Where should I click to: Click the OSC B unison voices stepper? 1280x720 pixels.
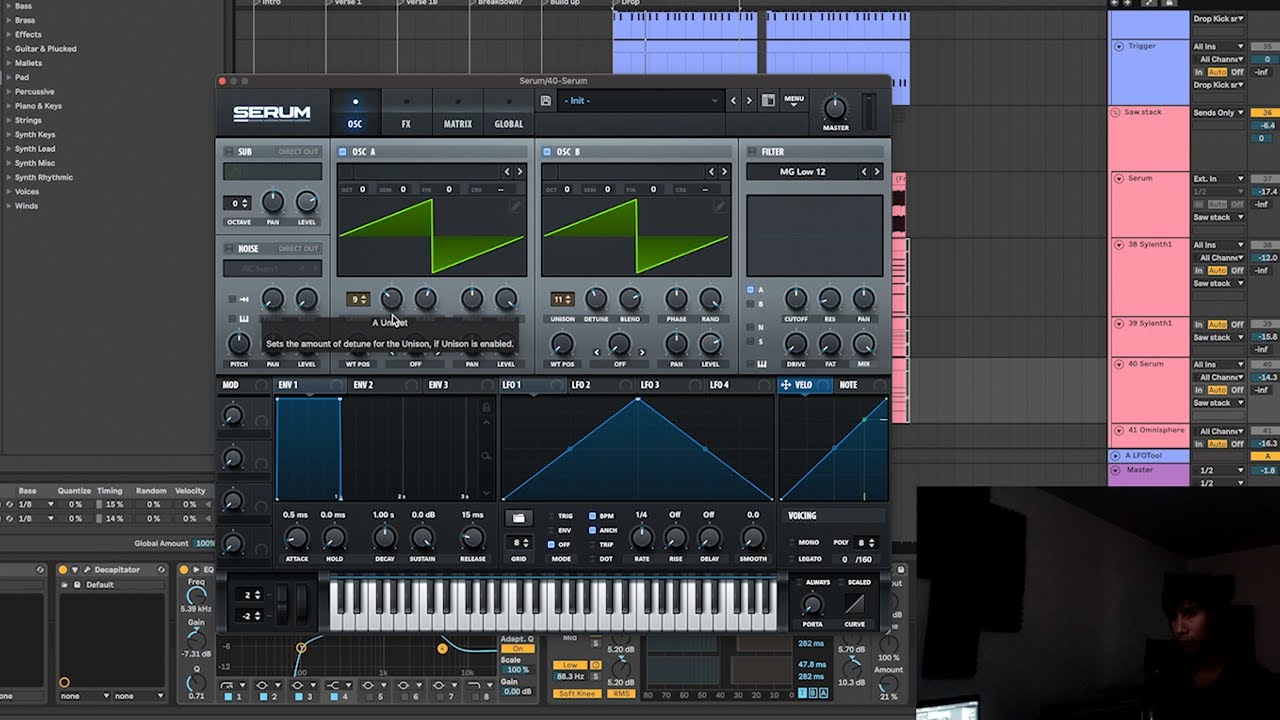click(562, 299)
